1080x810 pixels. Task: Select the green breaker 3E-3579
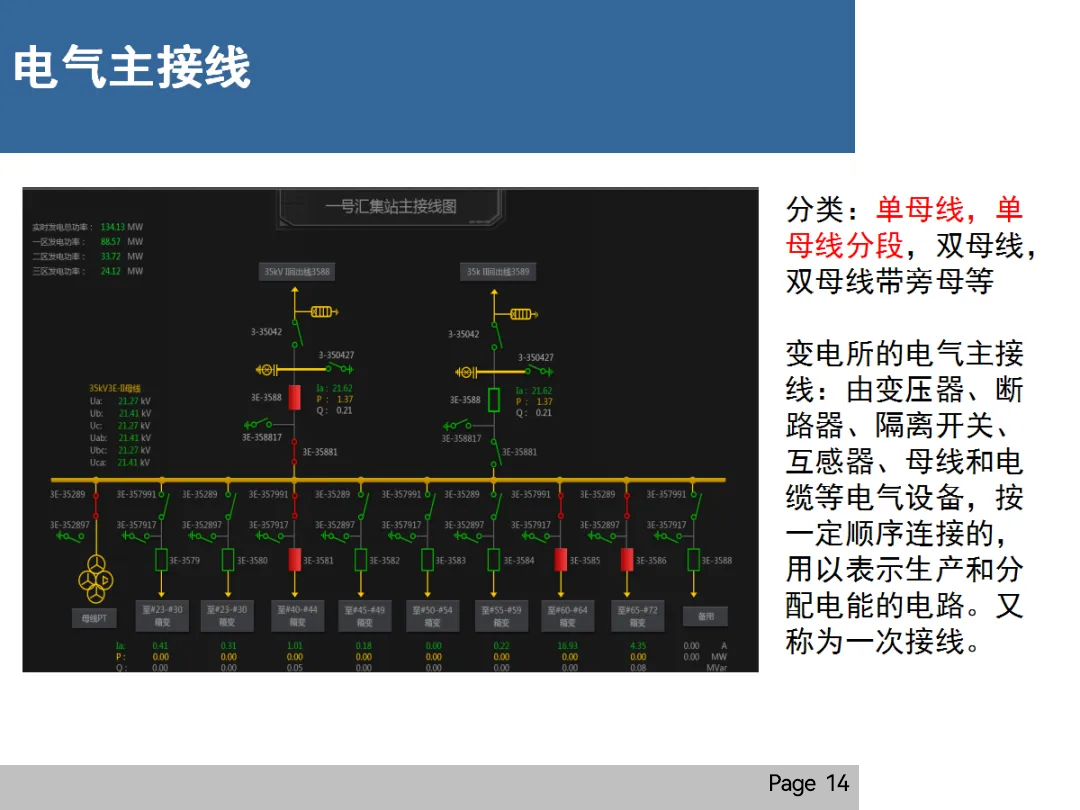click(x=161, y=558)
